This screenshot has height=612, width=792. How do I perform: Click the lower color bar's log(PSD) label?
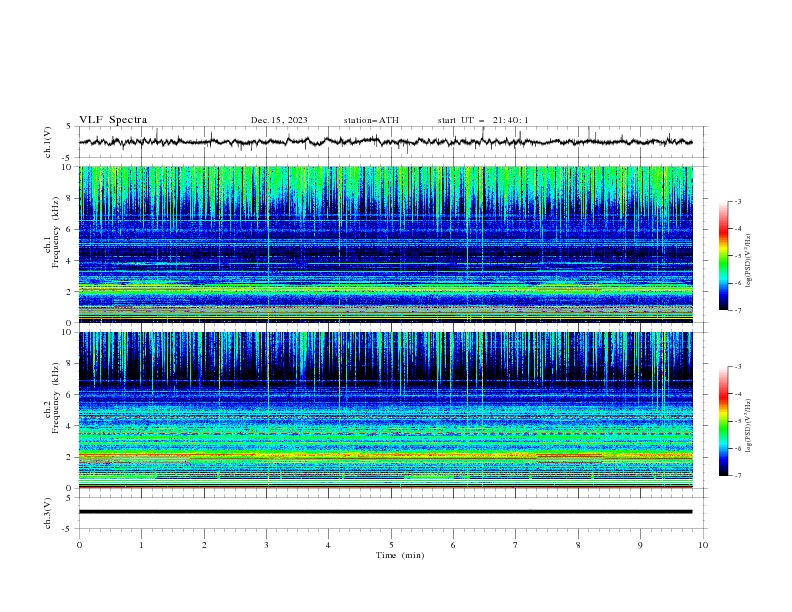click(749, 426)
